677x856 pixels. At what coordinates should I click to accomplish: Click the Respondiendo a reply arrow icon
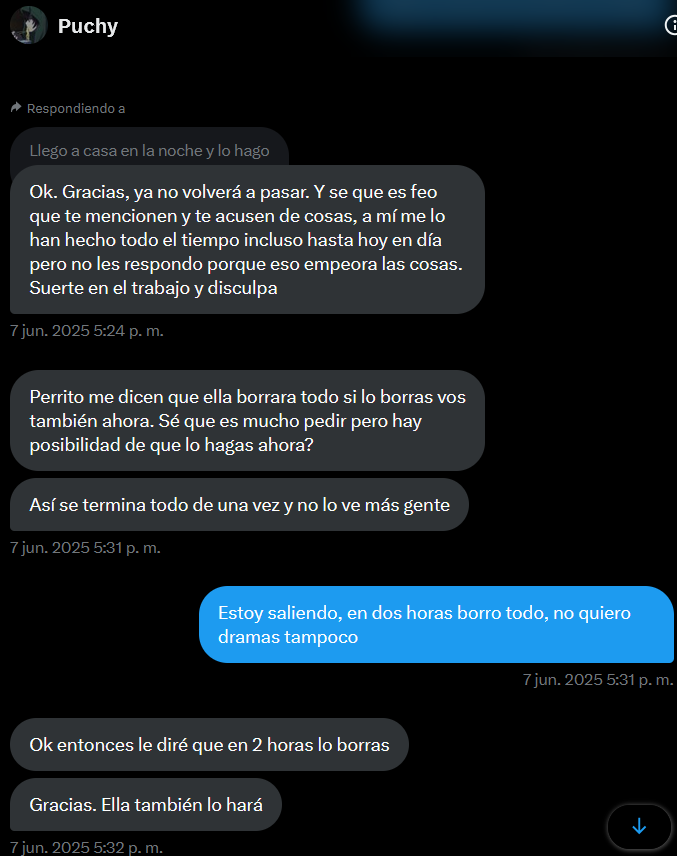coord(16,108)
